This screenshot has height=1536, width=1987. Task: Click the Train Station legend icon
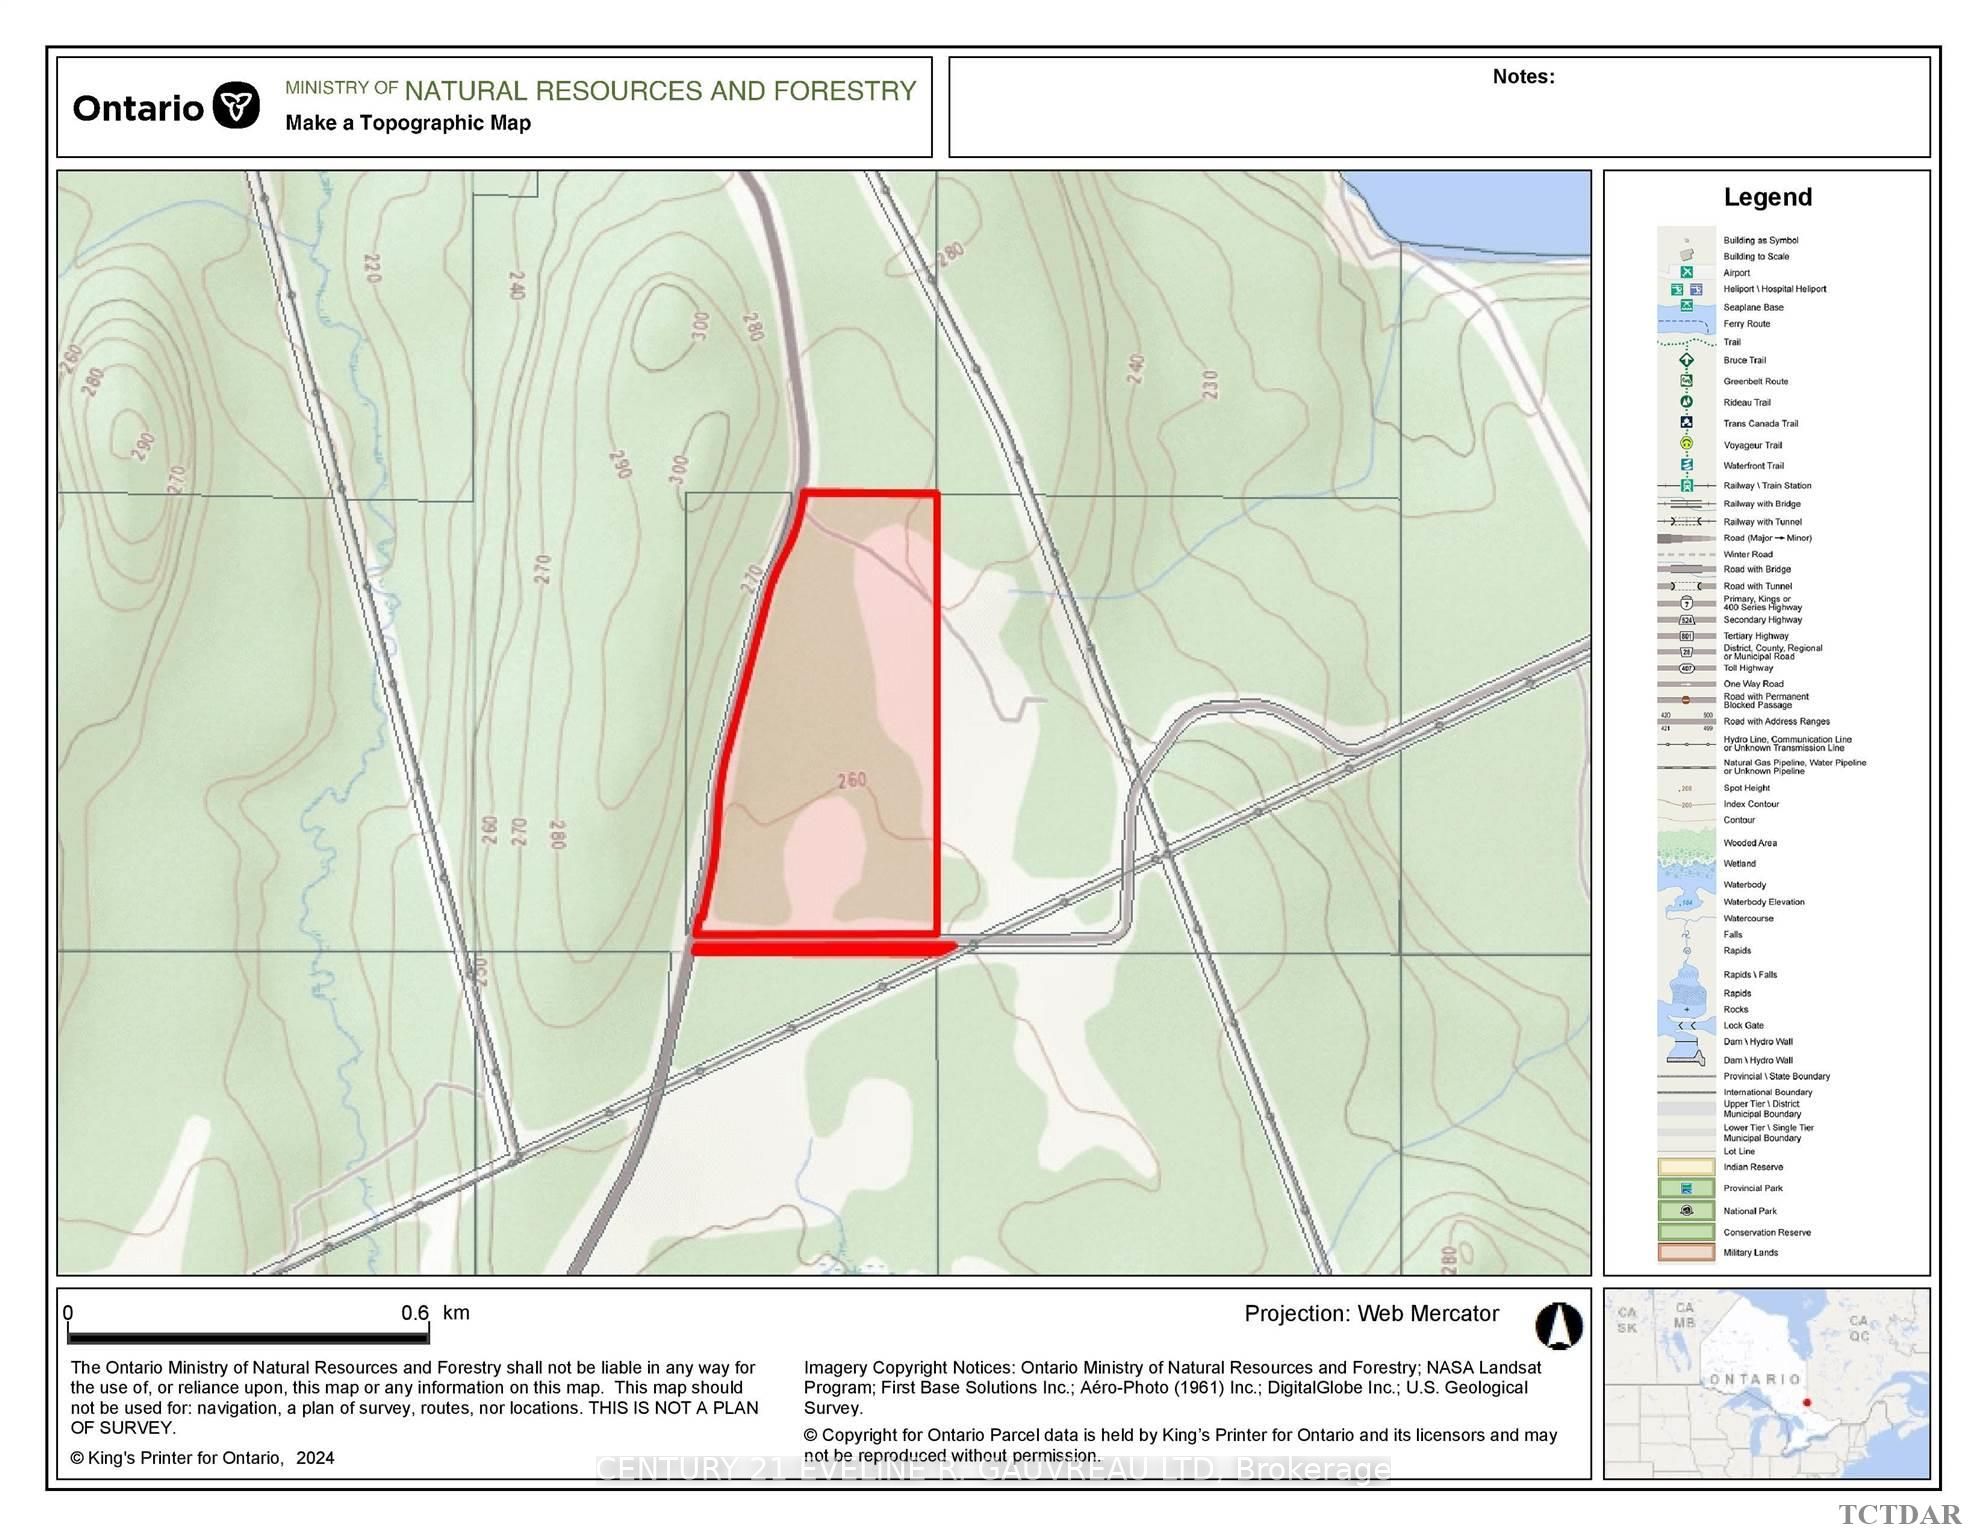1686,486
